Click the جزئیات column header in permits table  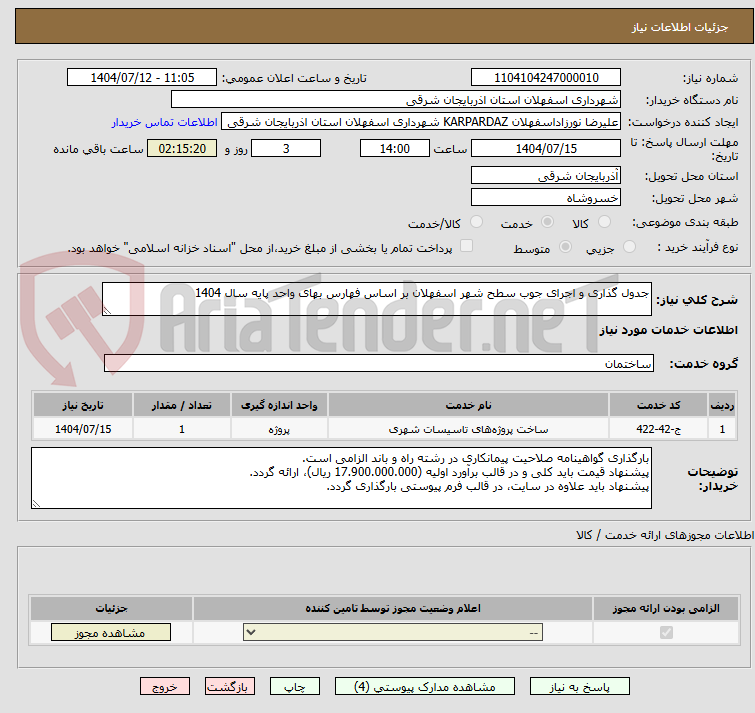111,608
